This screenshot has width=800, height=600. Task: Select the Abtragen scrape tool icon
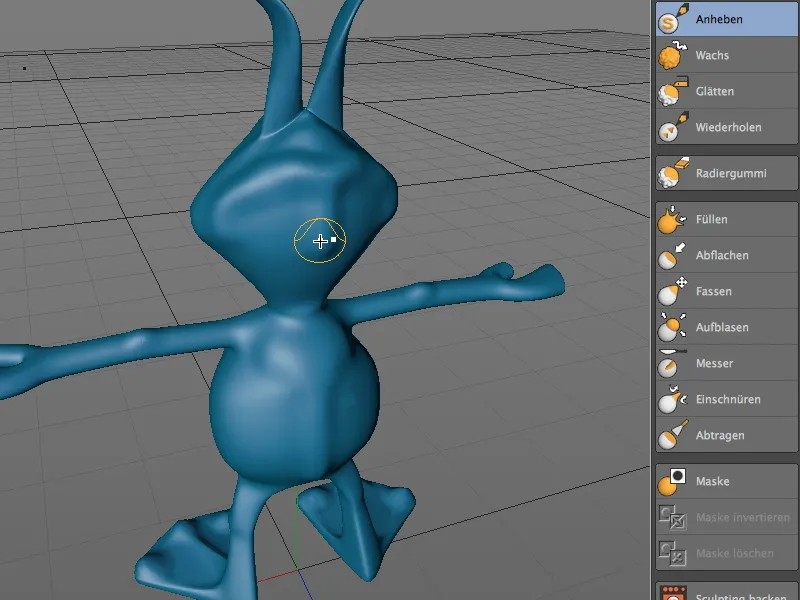[x=672, y=435]
